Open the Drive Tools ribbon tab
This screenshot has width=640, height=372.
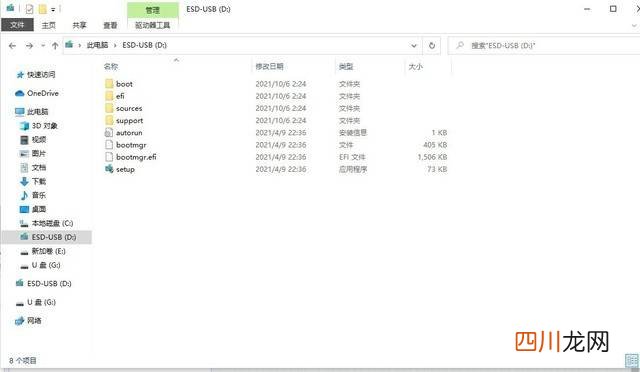[x=153, y=25]
